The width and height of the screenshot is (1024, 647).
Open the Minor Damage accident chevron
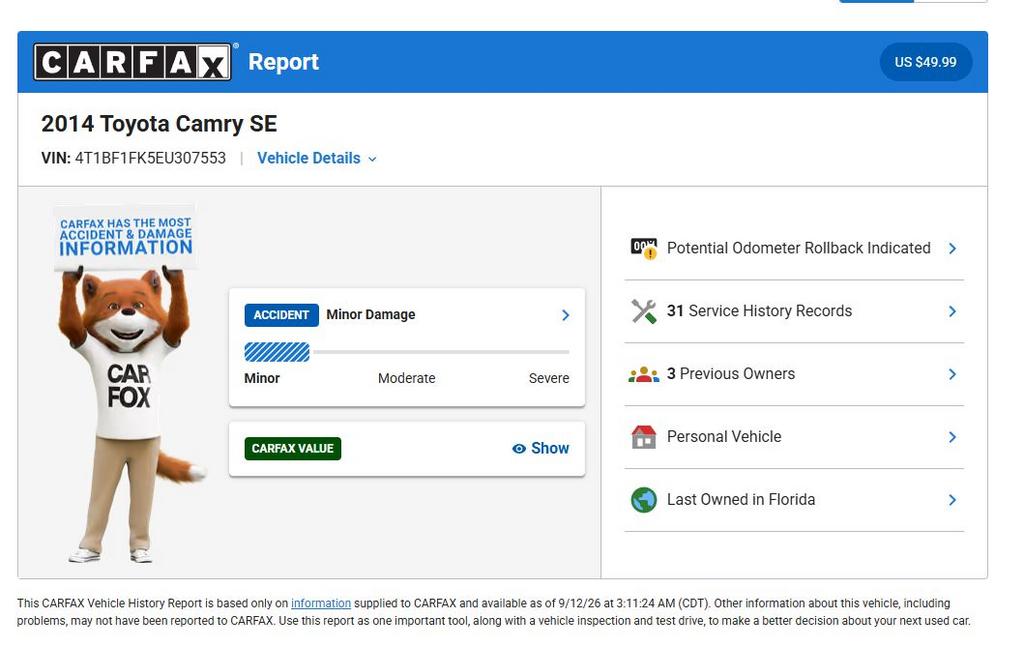[x=566, y=315]
